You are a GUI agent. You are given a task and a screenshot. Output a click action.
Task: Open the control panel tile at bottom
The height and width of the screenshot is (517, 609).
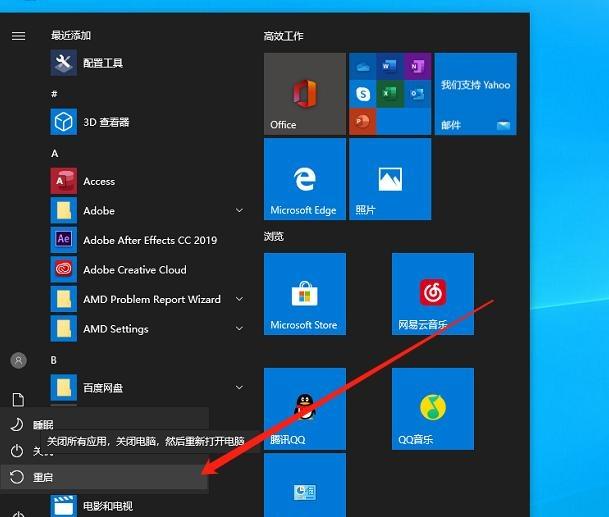click(305, 485)
